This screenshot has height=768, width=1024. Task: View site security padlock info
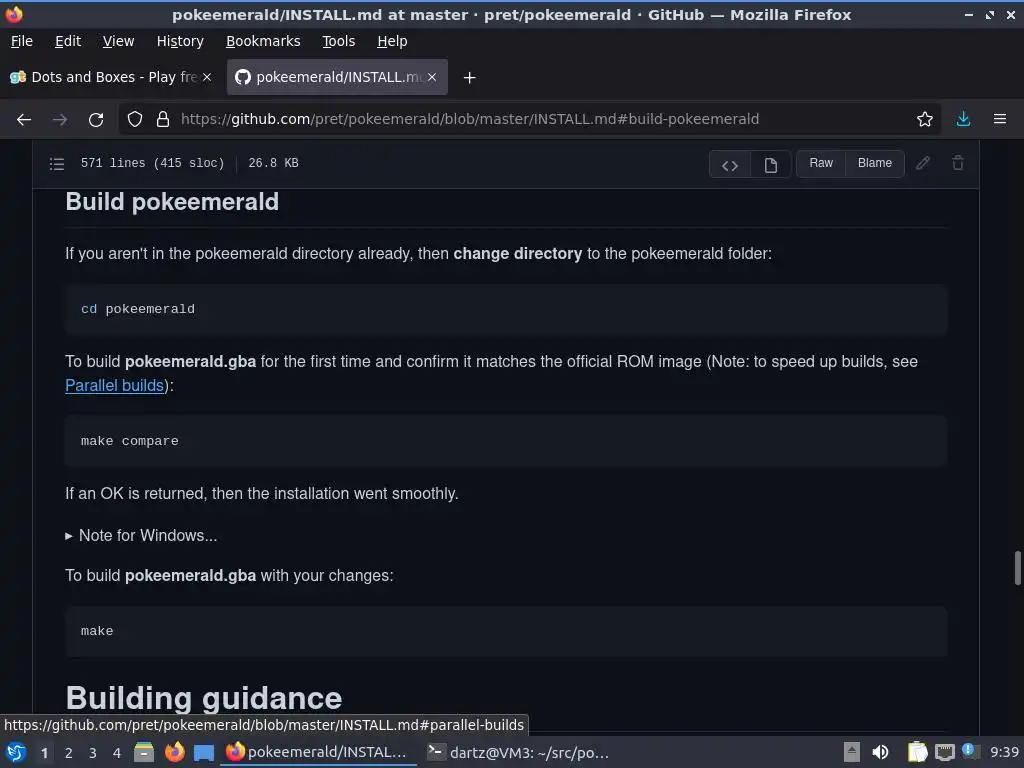(x=163, y=120)
